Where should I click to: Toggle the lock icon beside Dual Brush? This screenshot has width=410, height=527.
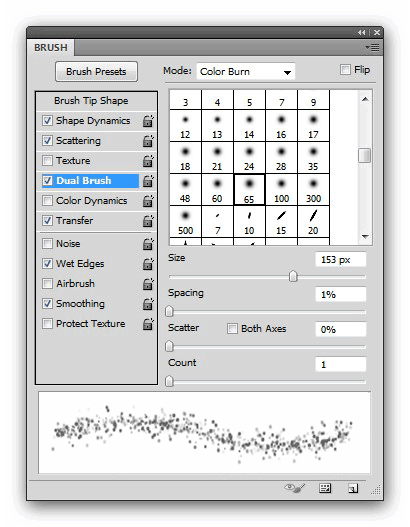148,181
